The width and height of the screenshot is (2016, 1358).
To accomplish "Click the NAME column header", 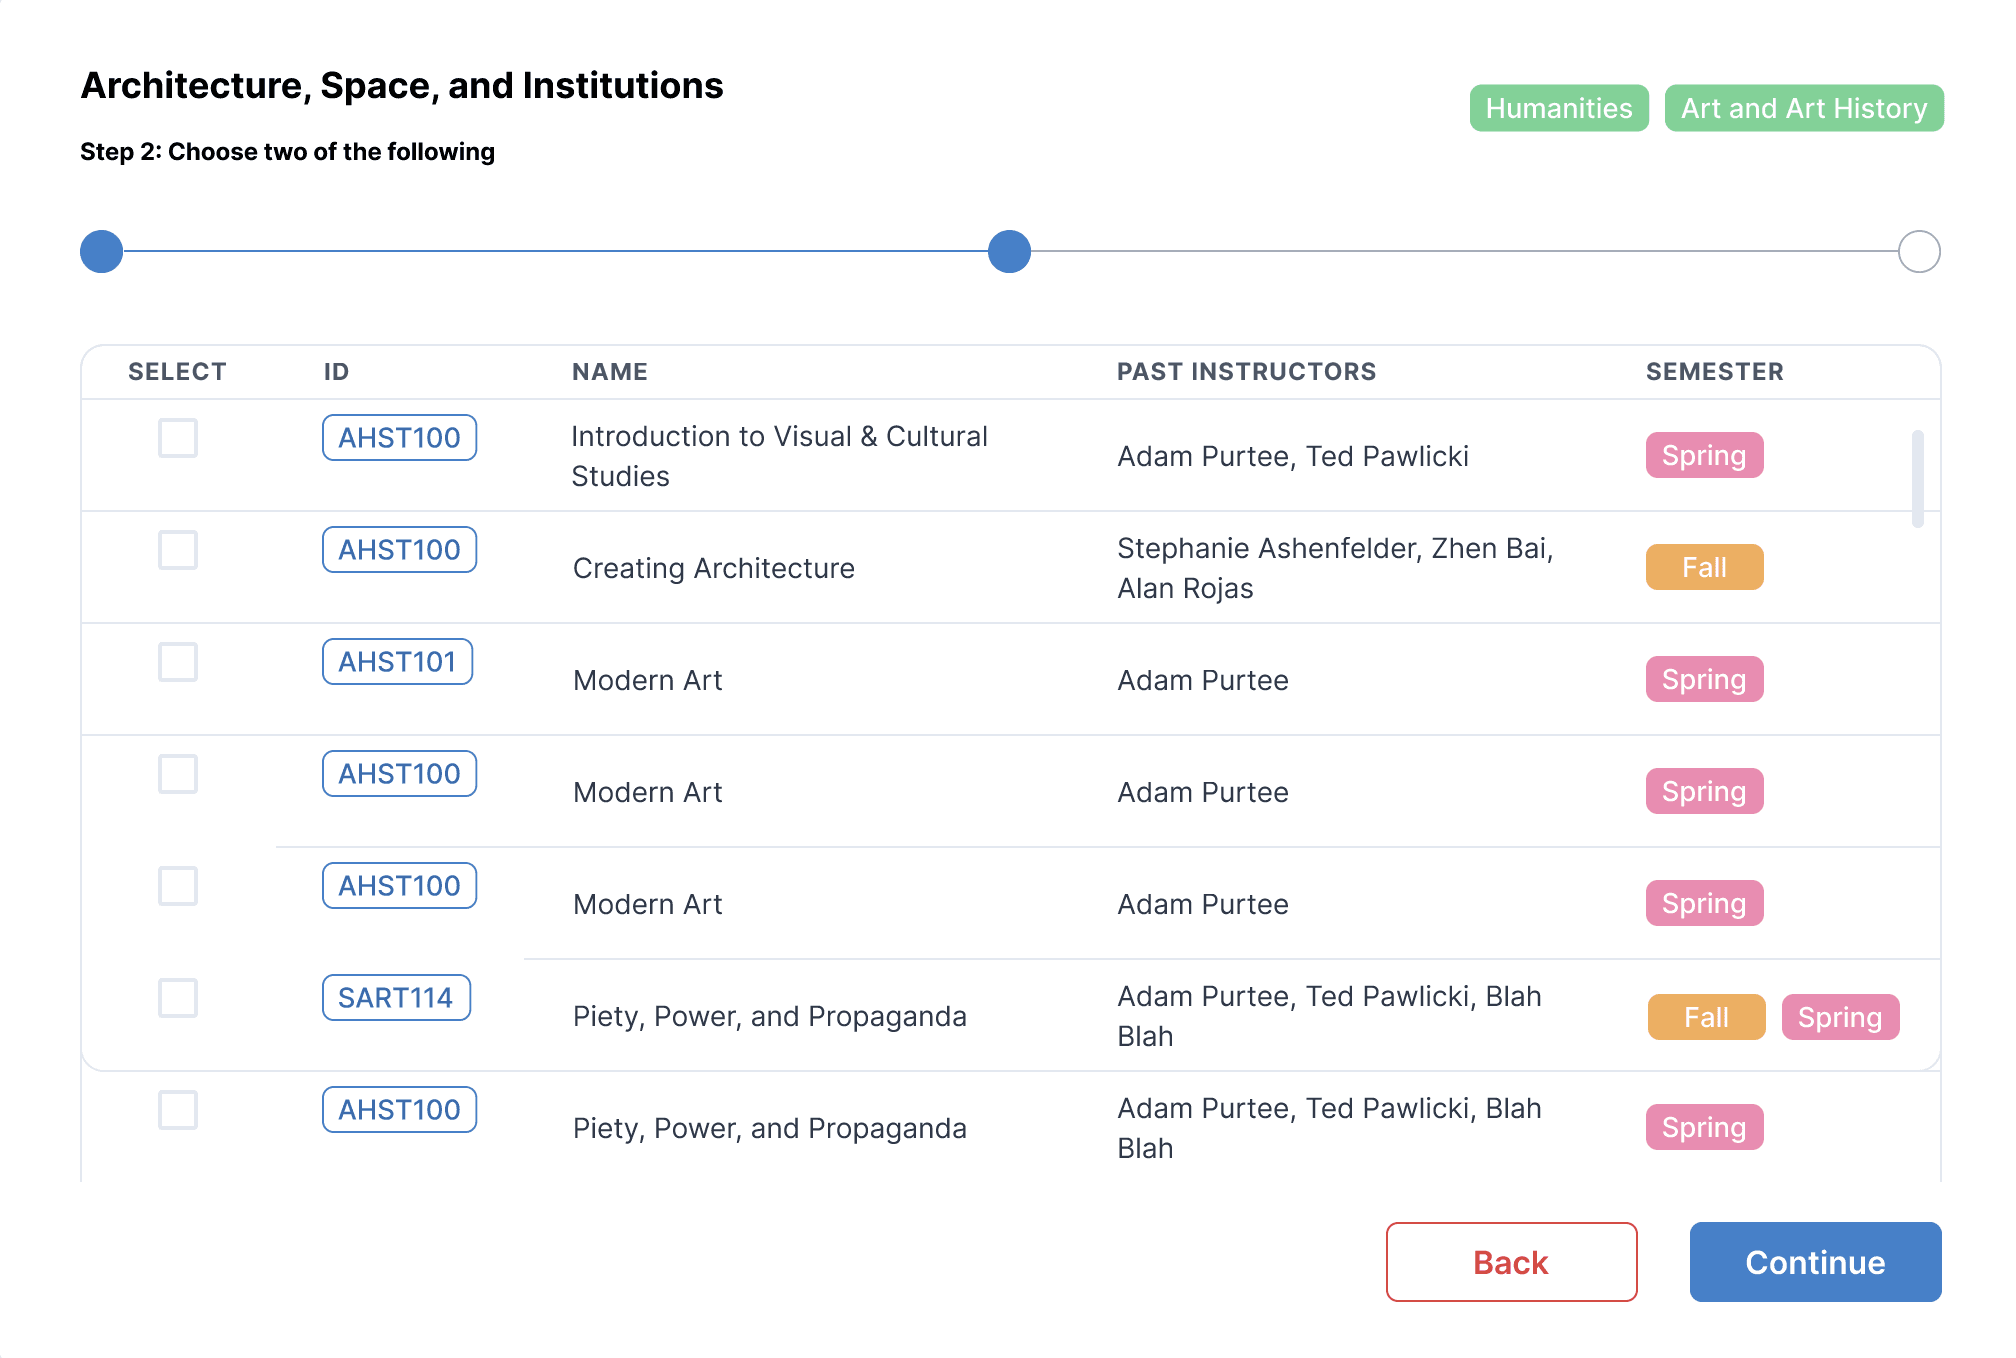I will pyautogui.click(x=610, y=372).
